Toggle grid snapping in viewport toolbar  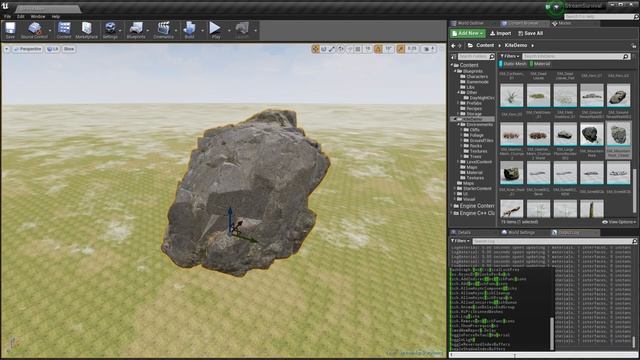tap(358, 49)
